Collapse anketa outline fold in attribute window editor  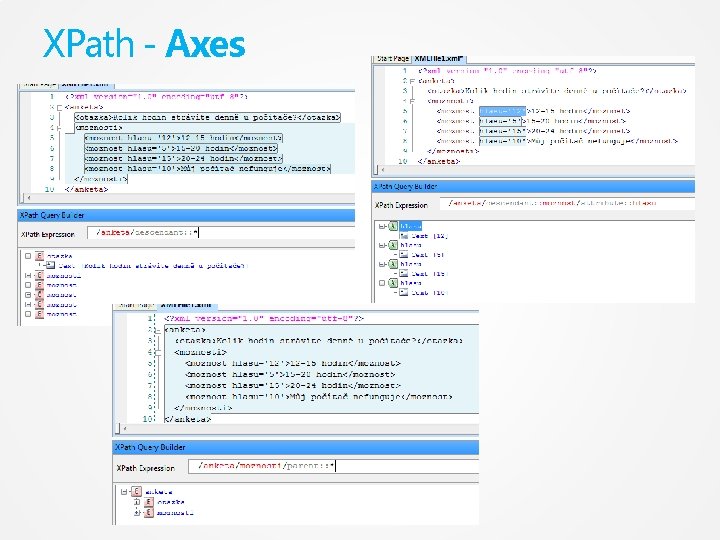[x=412, y=81]
